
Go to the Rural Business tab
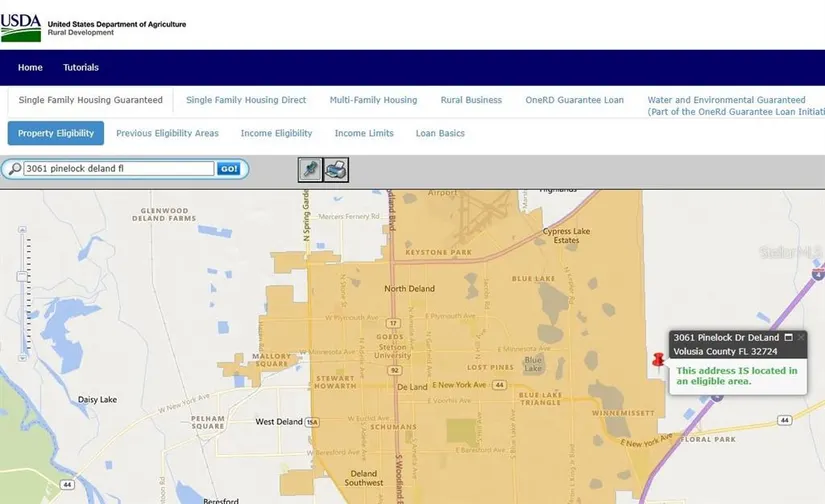click(x=471, y=100)
